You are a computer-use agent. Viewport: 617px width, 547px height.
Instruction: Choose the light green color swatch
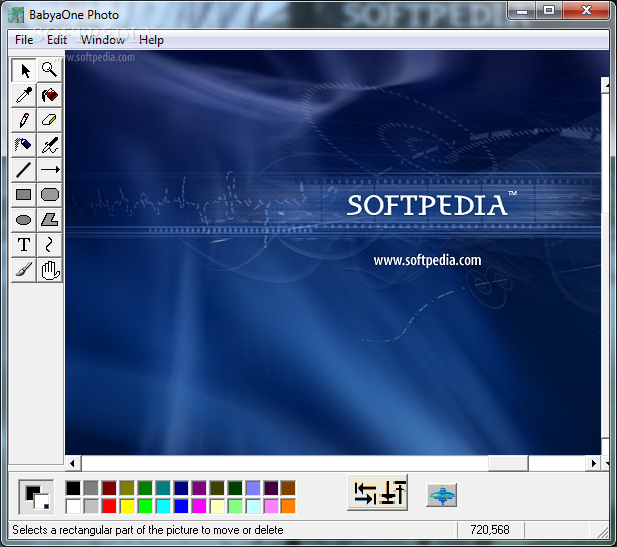pos(235,506)
